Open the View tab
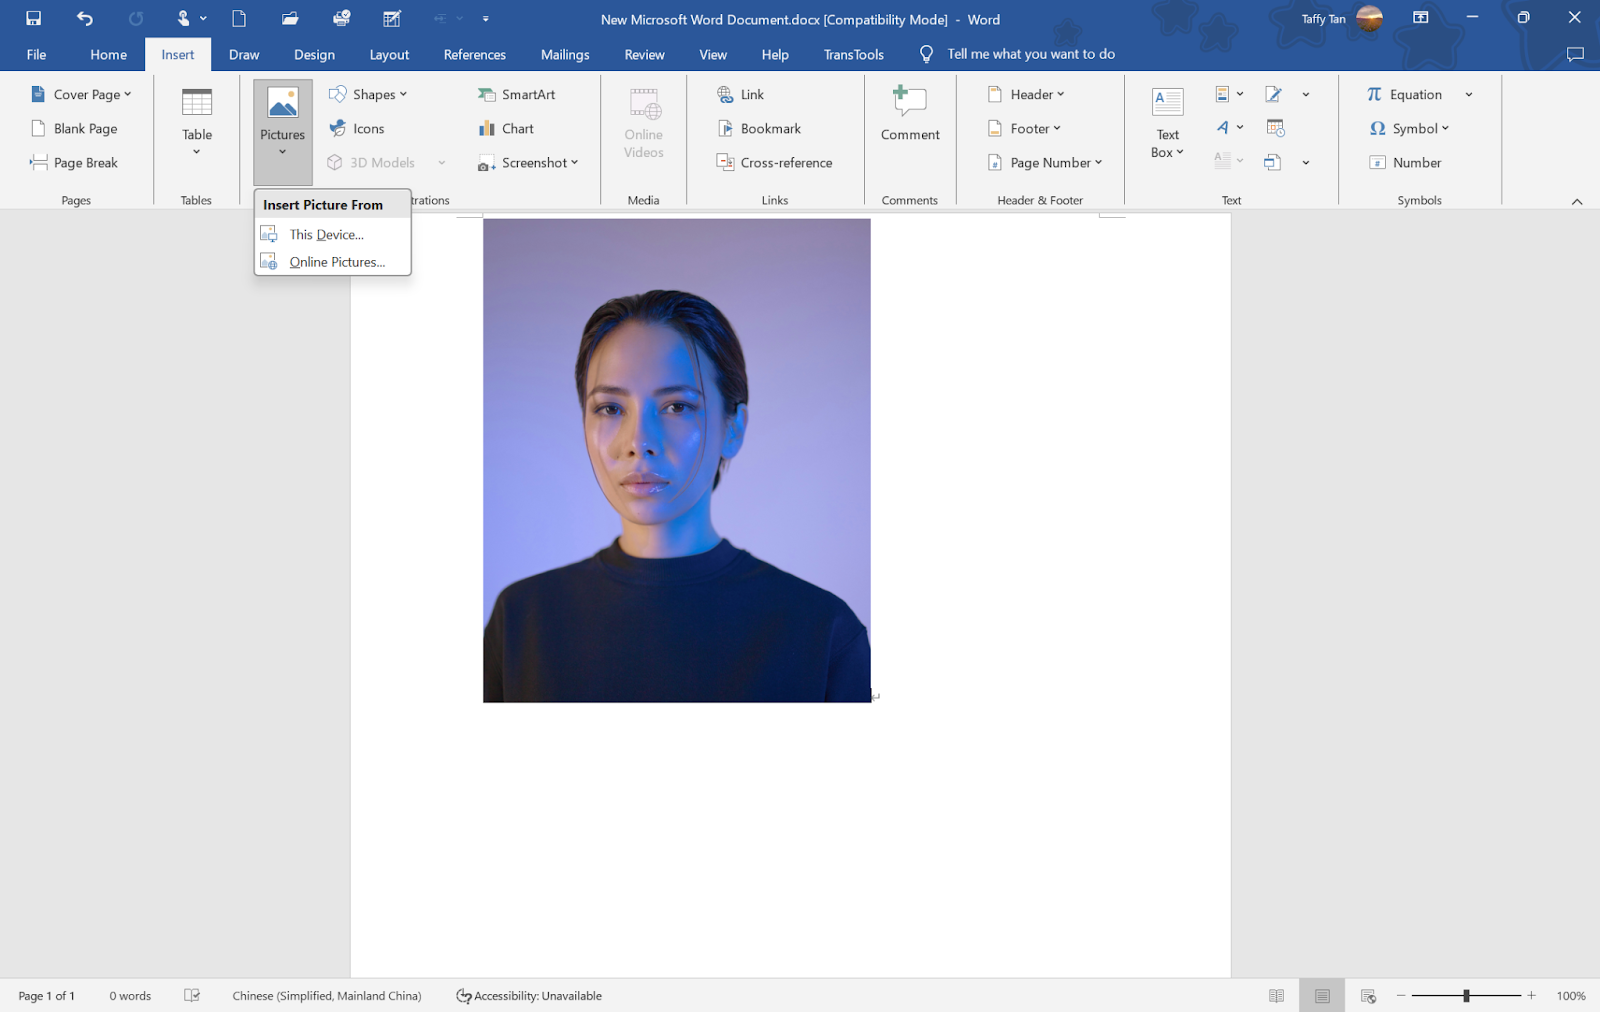 (x=713, y=54)
